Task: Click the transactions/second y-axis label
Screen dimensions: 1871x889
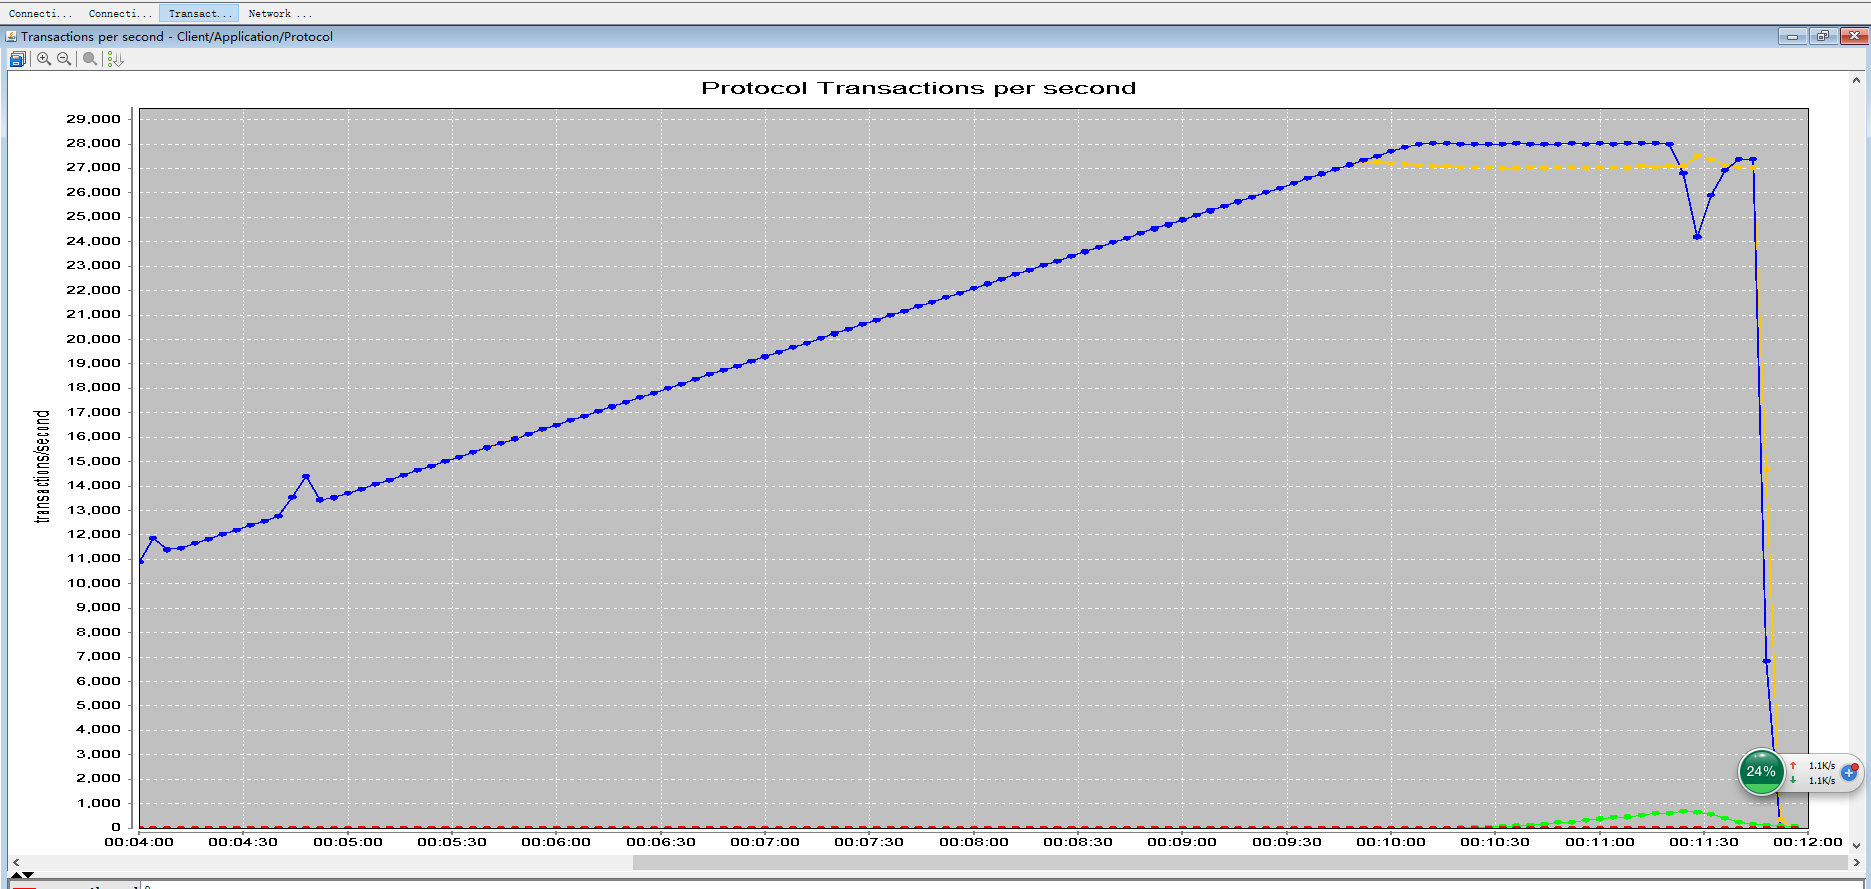Action: (42, 466)
